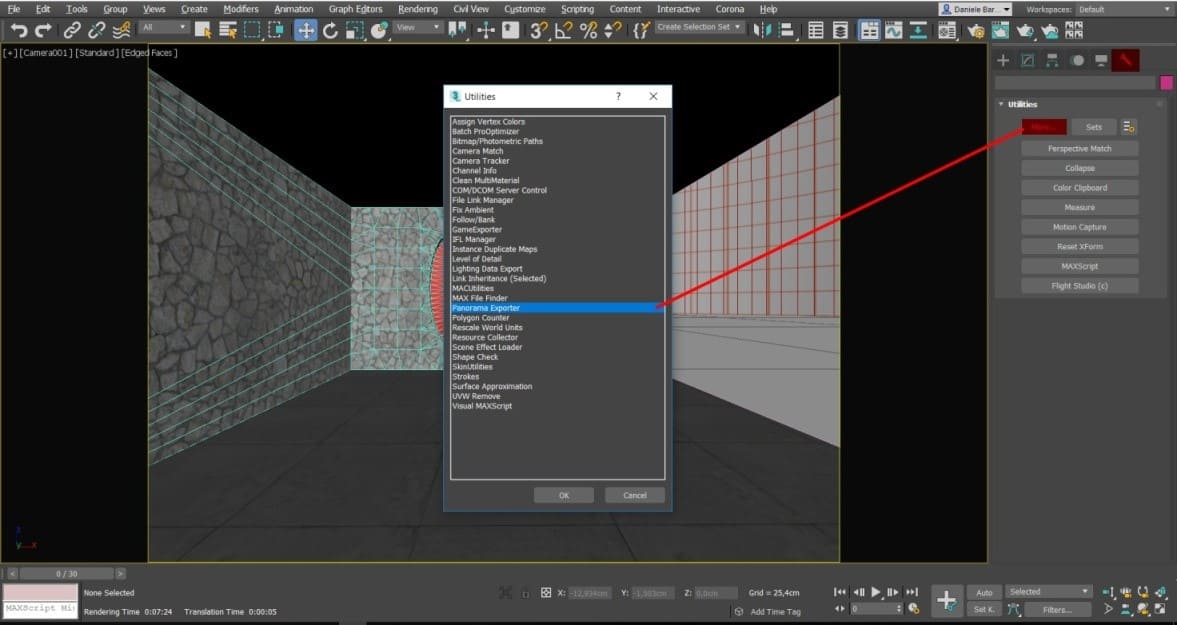Viewport: 1177px width, 625px height.
Task: Open the Corona menu
Action: pyautogui.click(x=730, y=8)
